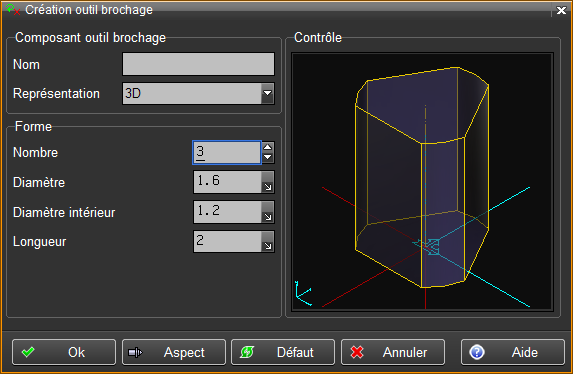Click the cyan axis triad in preview

[303, 293]
